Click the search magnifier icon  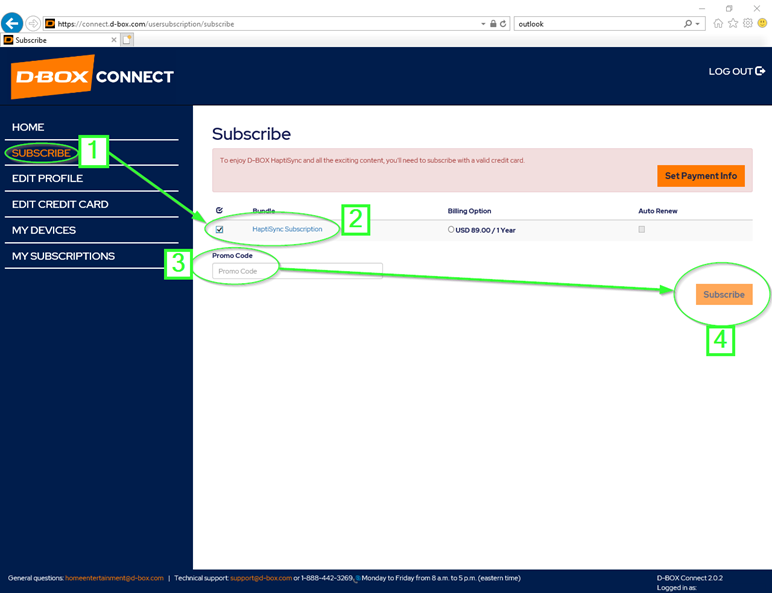coord(687,24)
